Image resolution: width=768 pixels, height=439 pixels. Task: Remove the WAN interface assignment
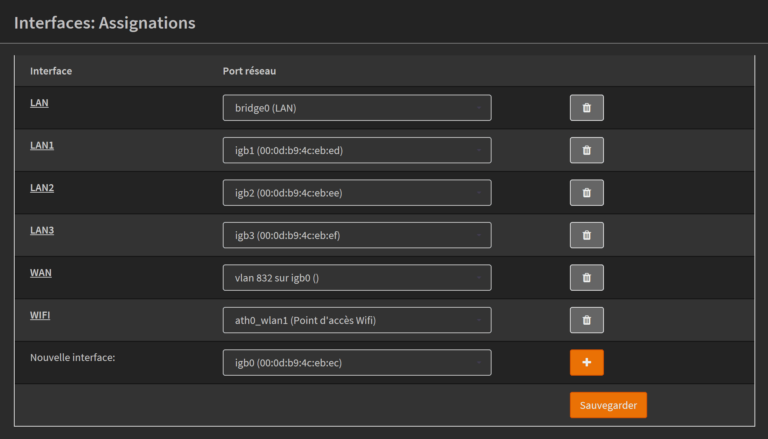(x=586, y=278)
